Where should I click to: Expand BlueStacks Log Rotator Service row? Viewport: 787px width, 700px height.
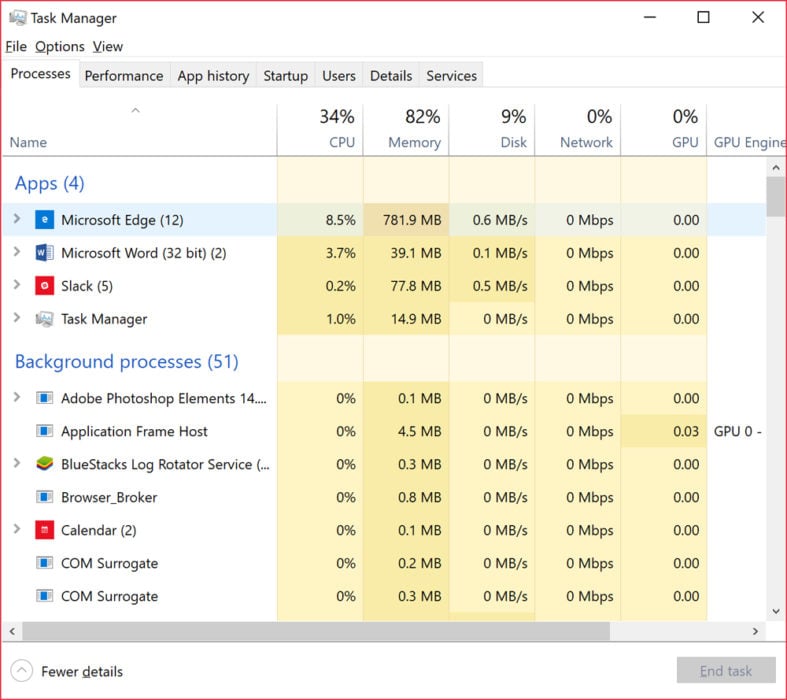(17, 463)
